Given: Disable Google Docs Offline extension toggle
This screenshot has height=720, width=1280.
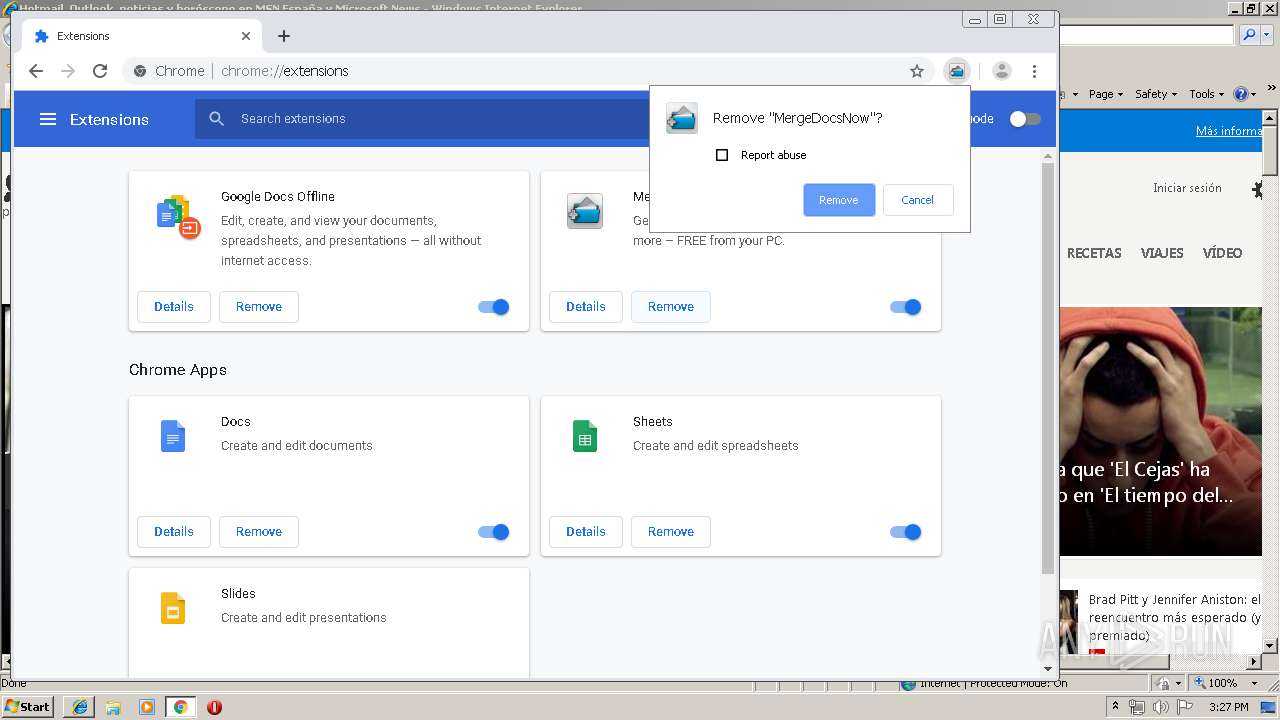Looking at the screenshot, I should (x=494, y=307).
